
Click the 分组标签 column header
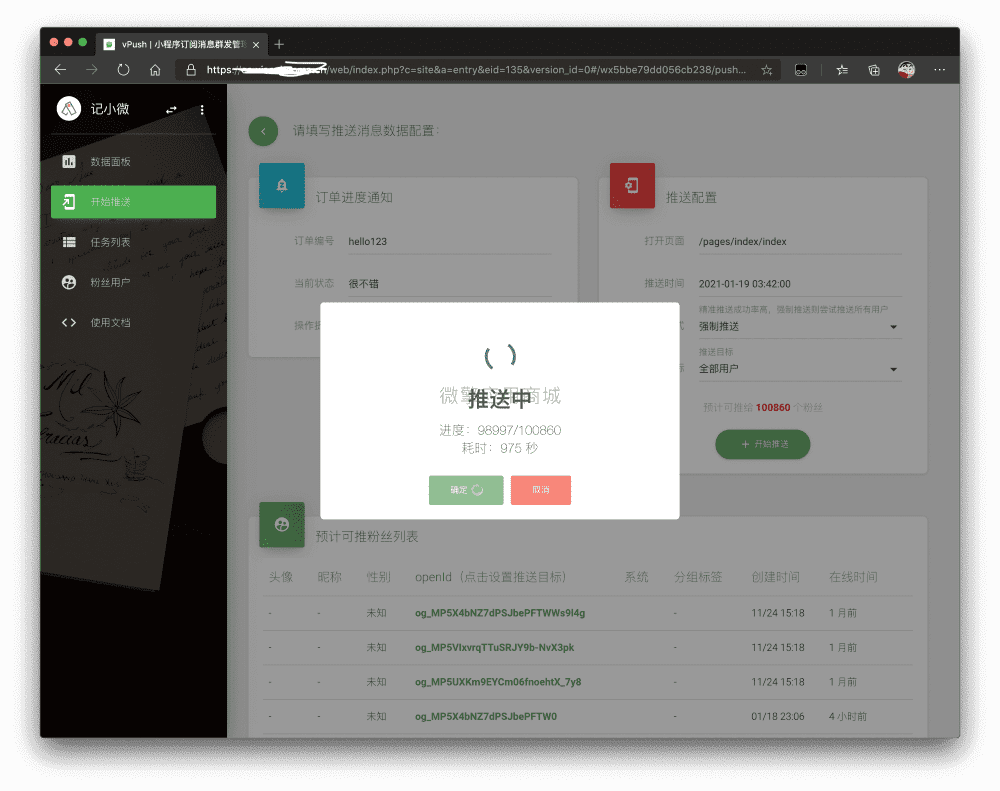[x=698, y=577]
